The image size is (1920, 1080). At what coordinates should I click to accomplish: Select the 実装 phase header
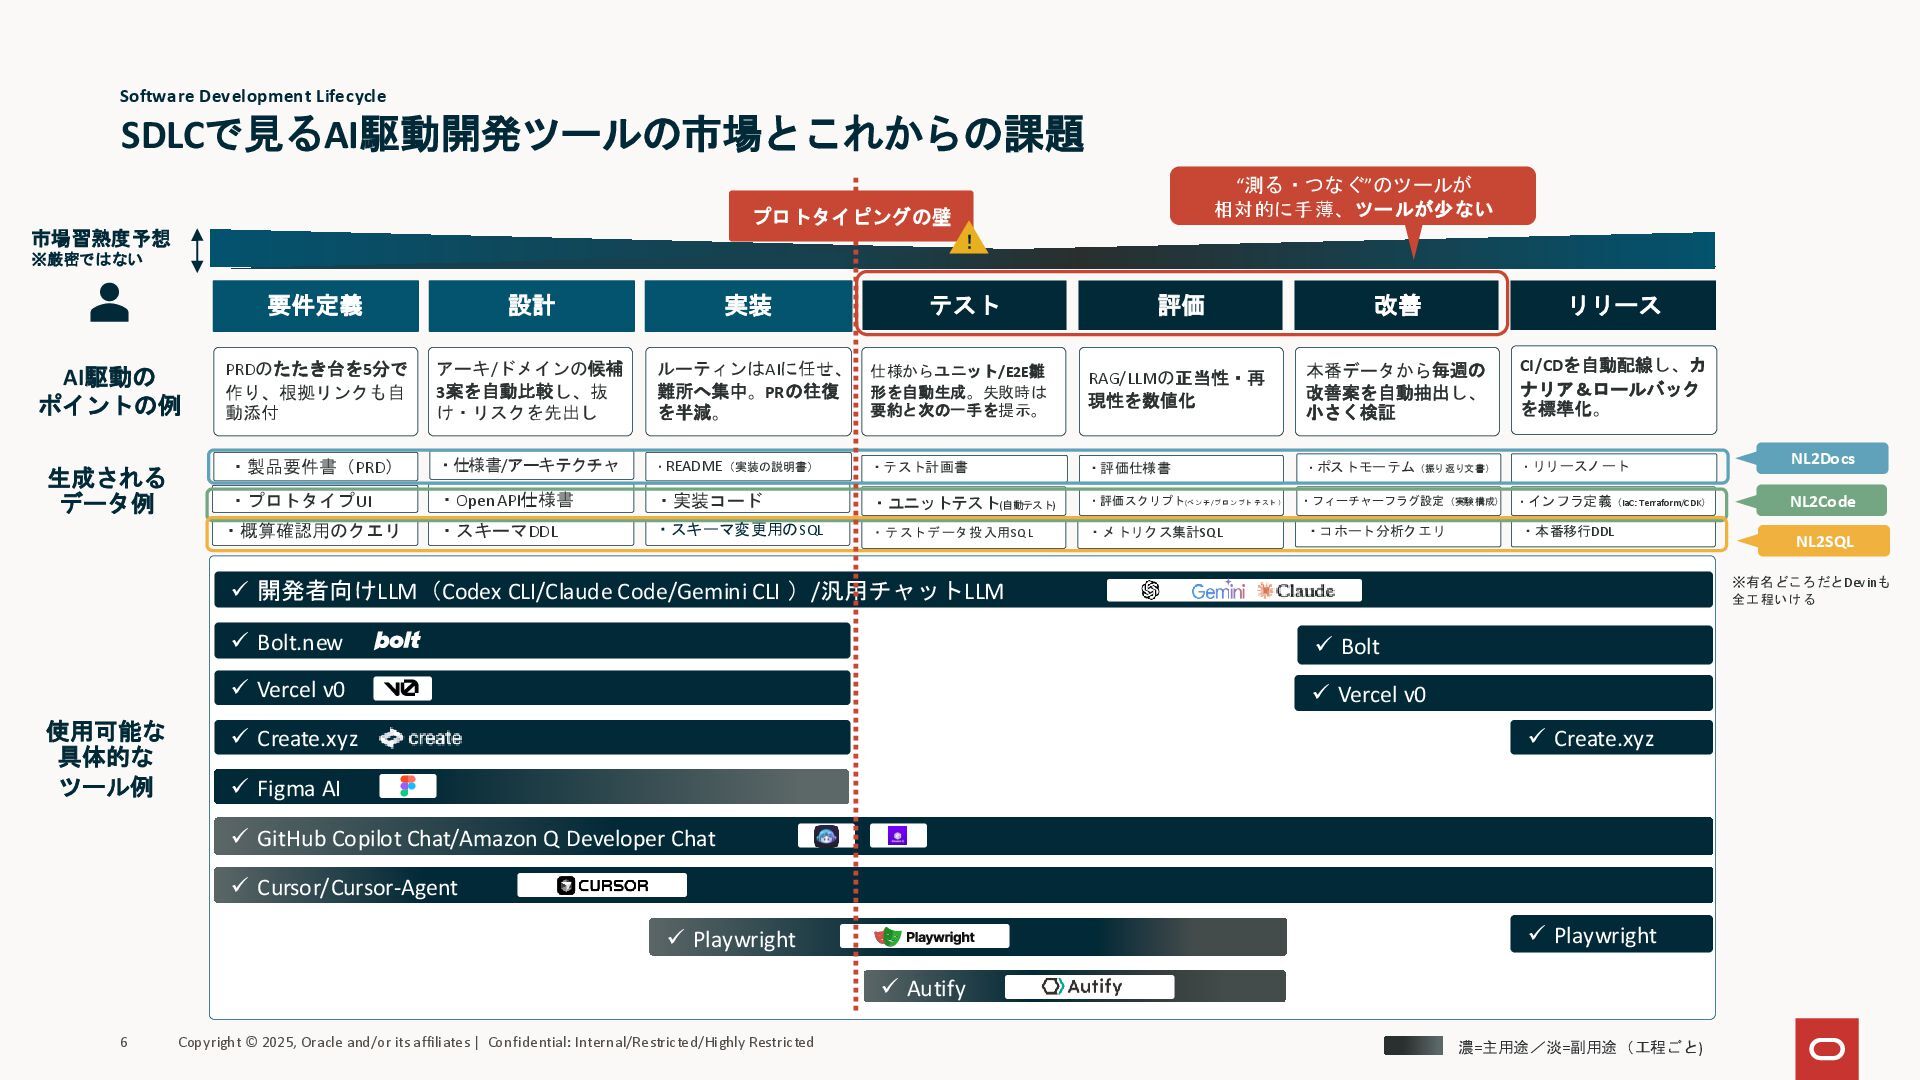pos(747,305)
